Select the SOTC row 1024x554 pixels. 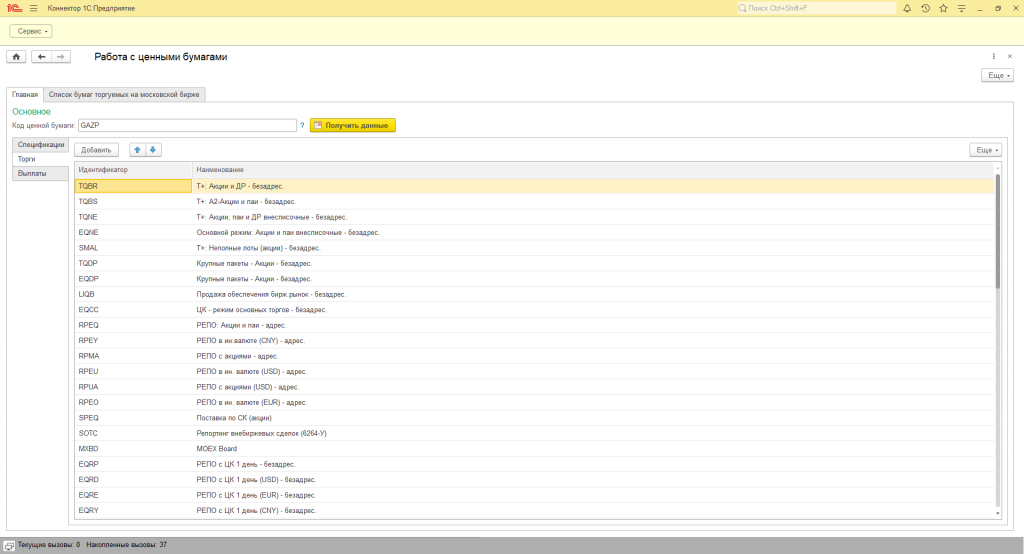534,433
